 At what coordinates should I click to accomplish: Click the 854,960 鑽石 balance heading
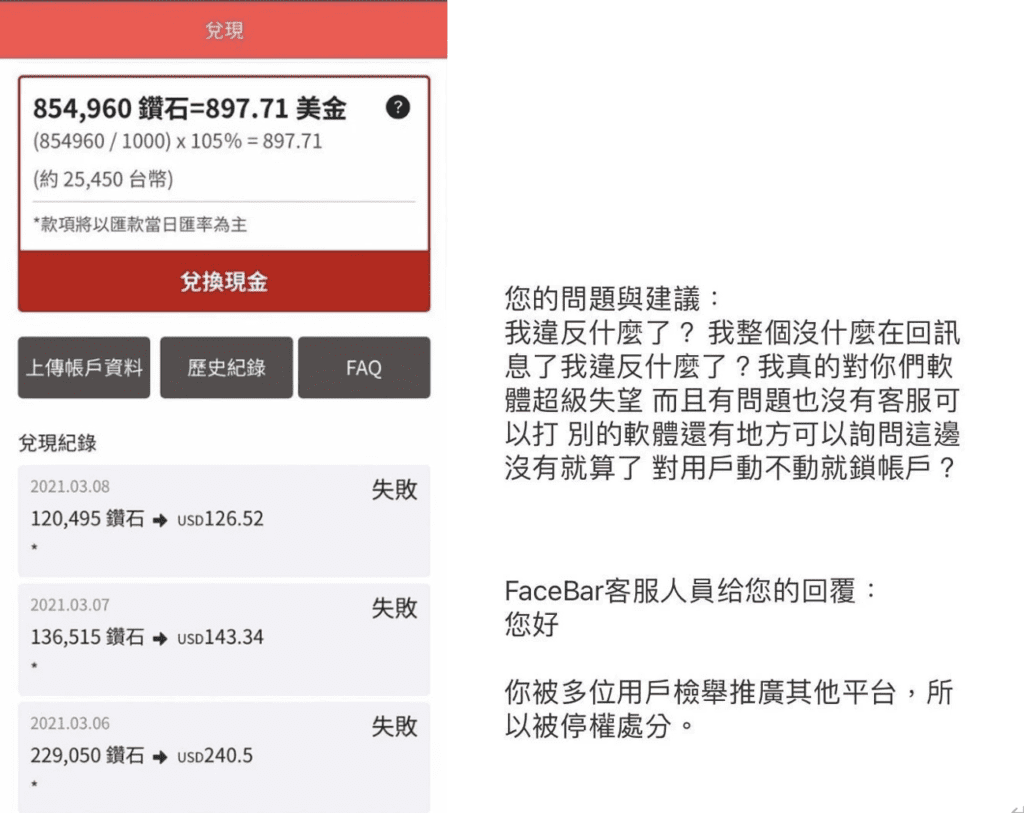tap(190, 108)
